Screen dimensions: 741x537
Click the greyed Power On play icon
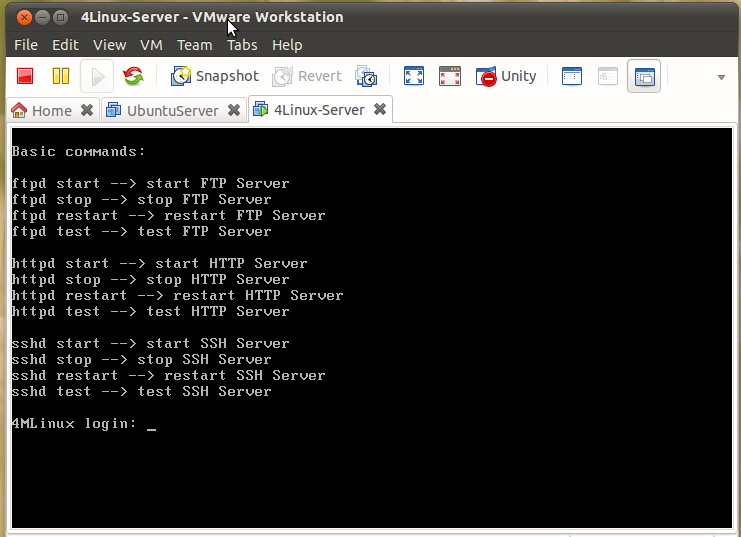(97, 76)
